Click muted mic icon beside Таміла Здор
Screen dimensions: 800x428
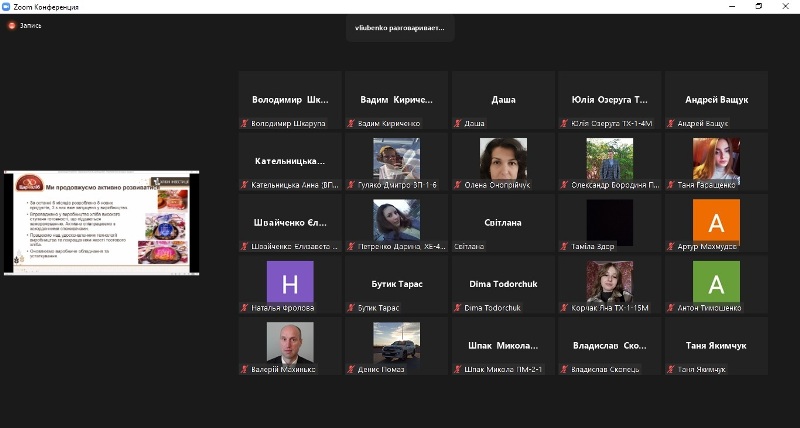click(564, 246)
